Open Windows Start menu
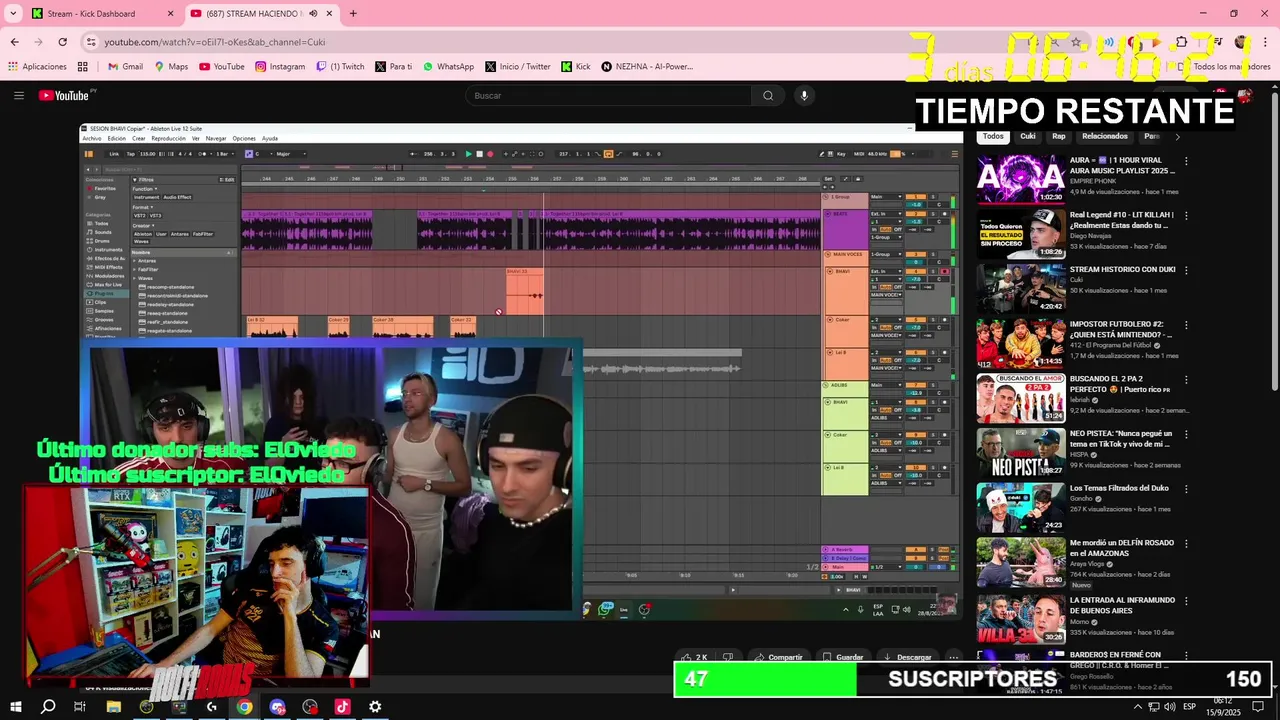The width and height of the screenshot is (1280, 720). [x=16, y=706]
